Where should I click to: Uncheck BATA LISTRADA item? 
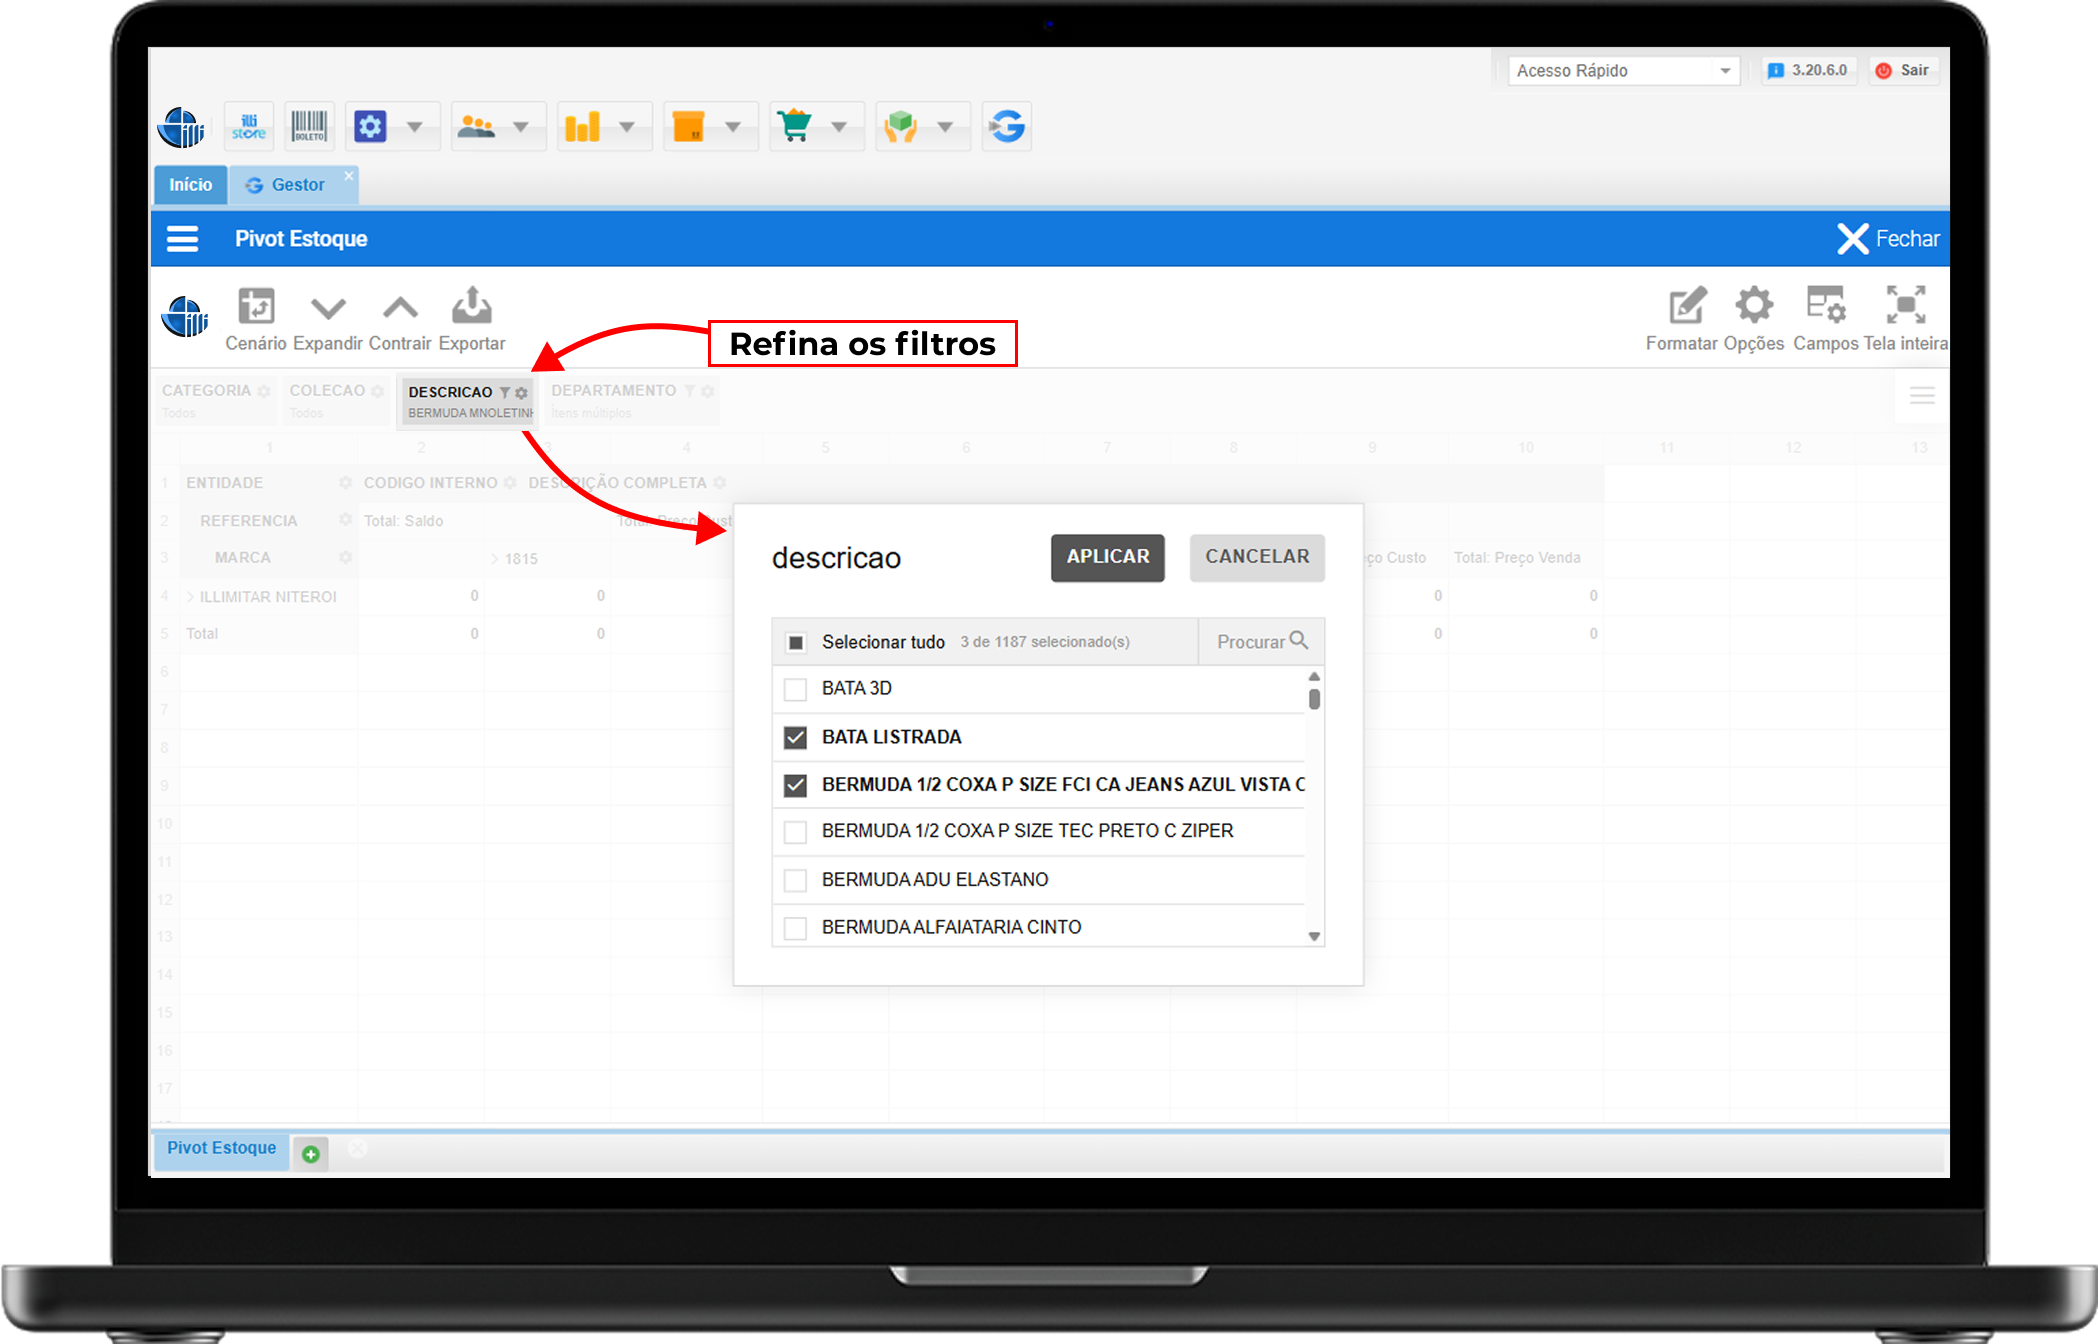pyautogui.click(x=796, y=738)
